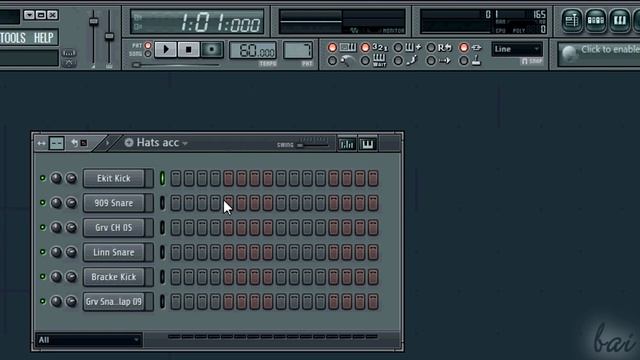Click the plus icon beside Hats acc

tap(129, 142)
